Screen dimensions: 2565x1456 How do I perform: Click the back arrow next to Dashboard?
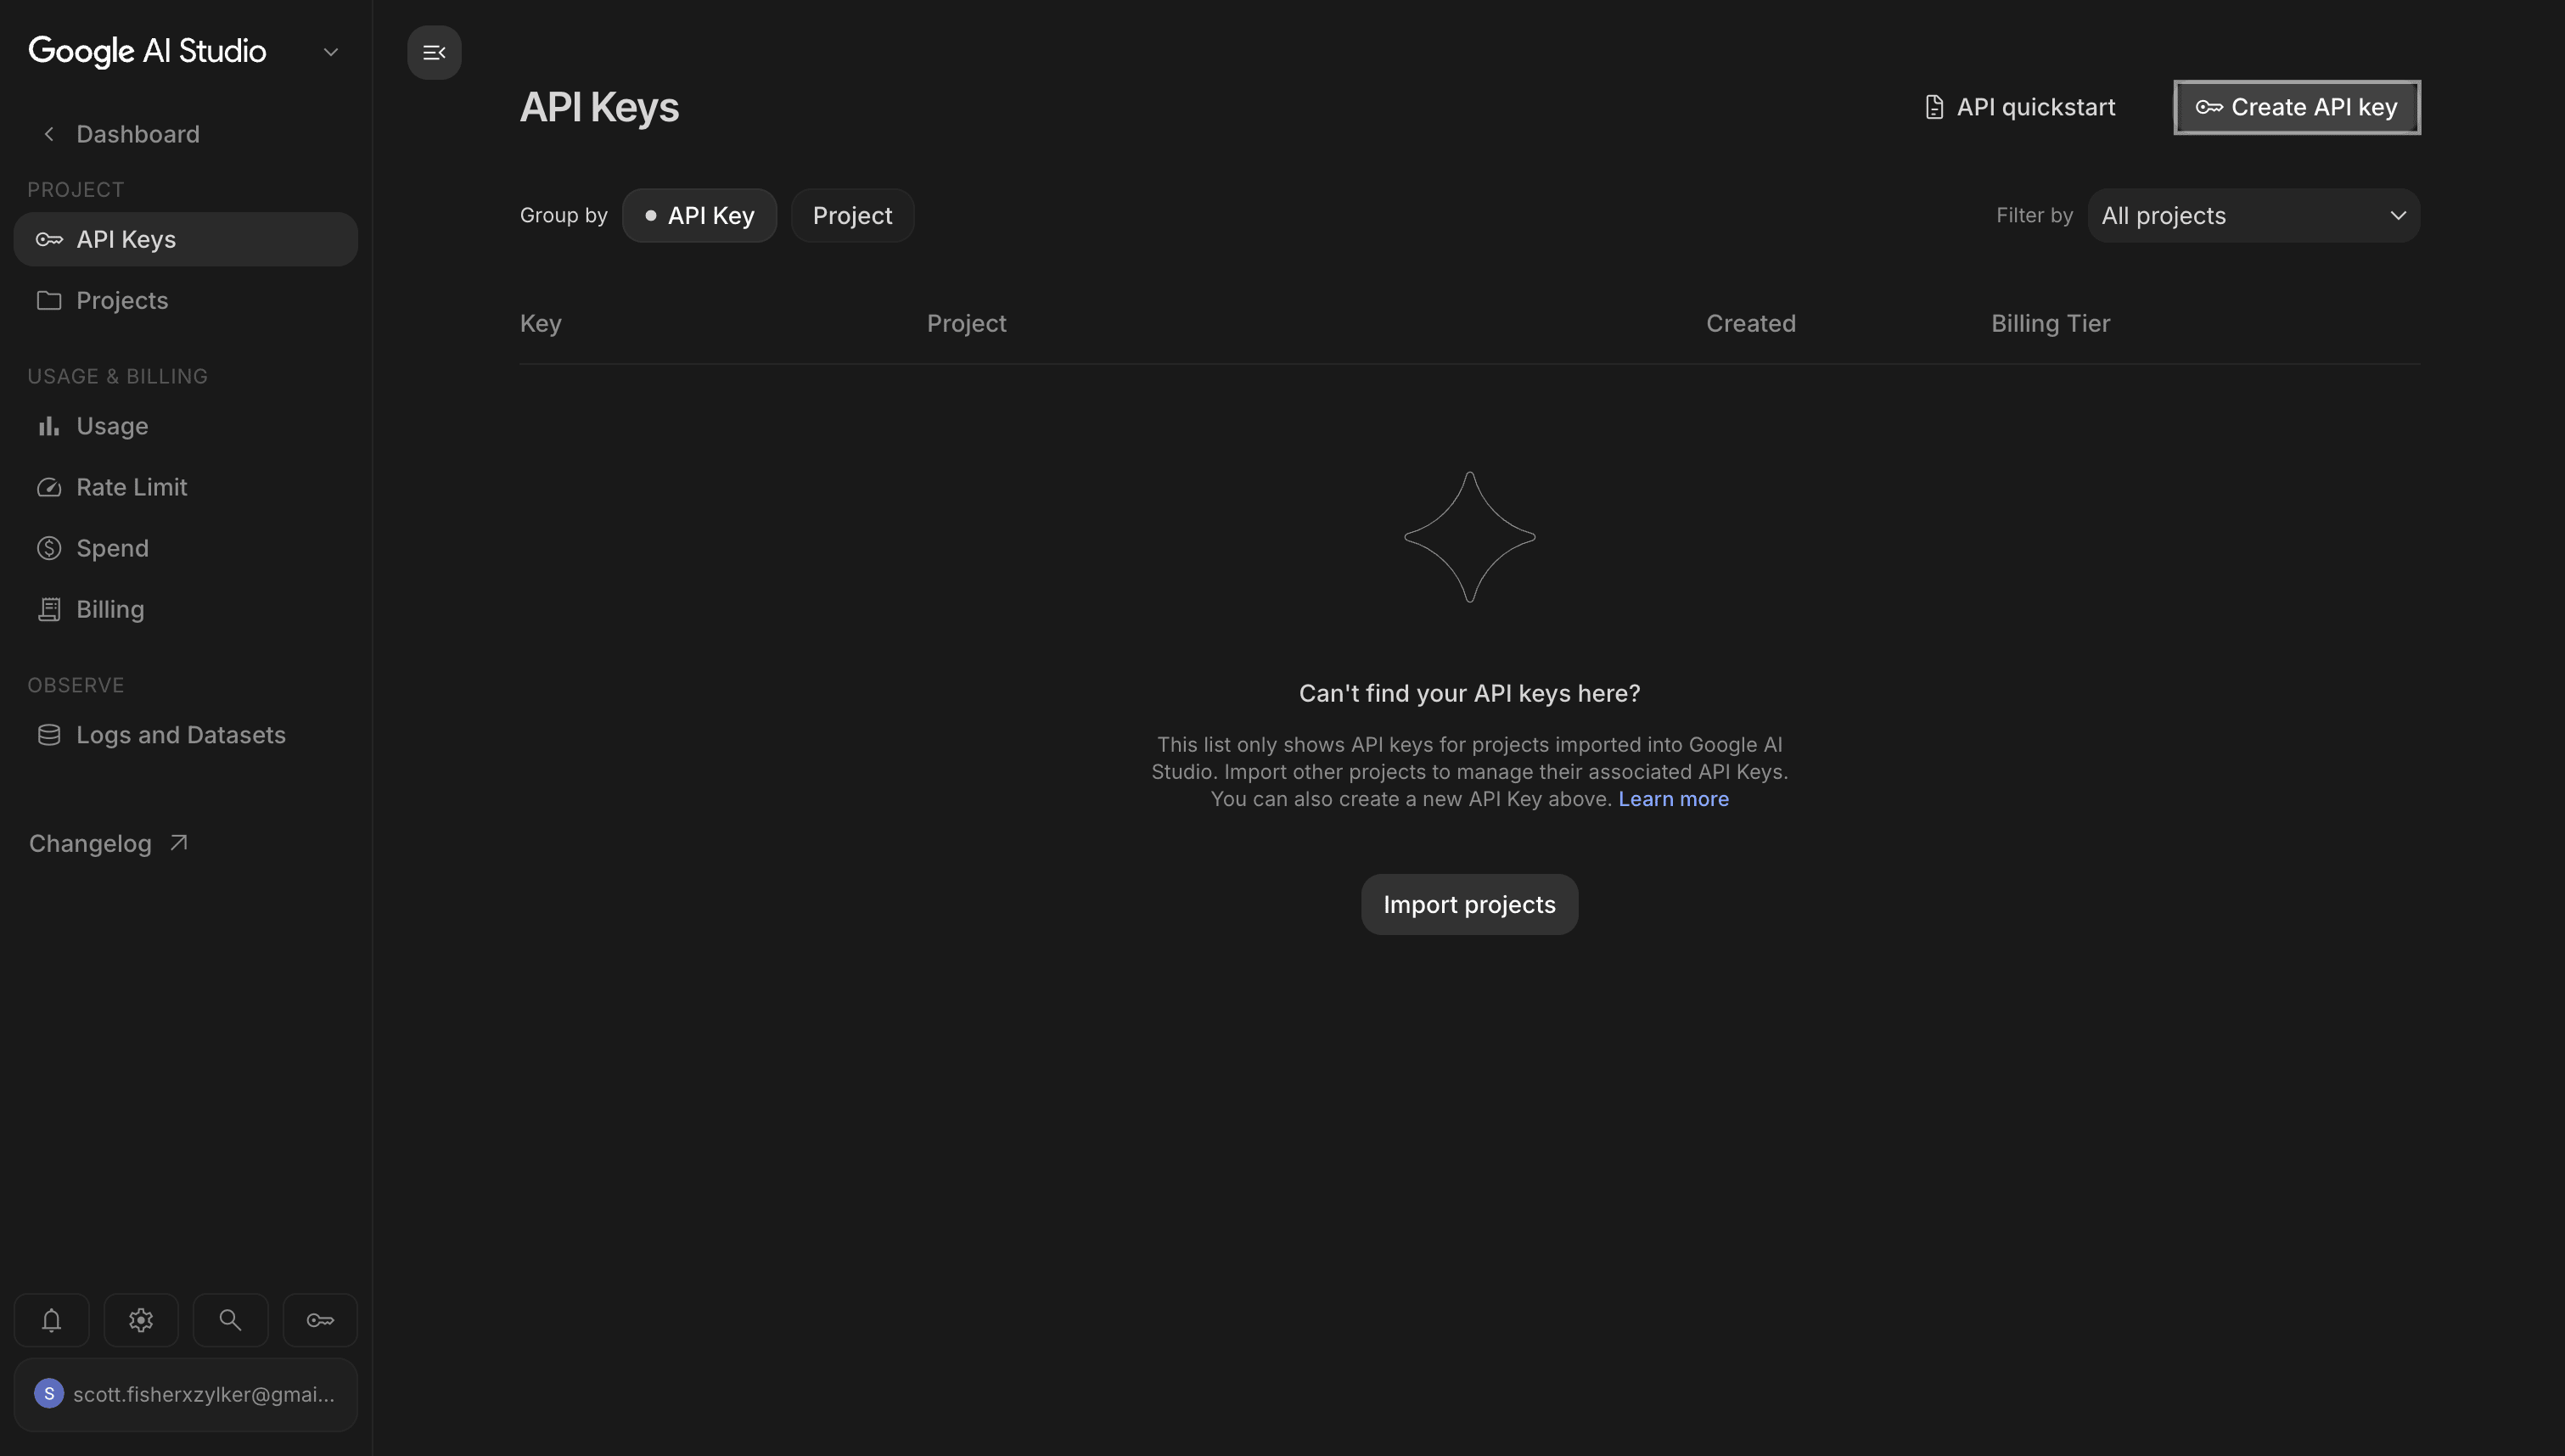[49, 134]
